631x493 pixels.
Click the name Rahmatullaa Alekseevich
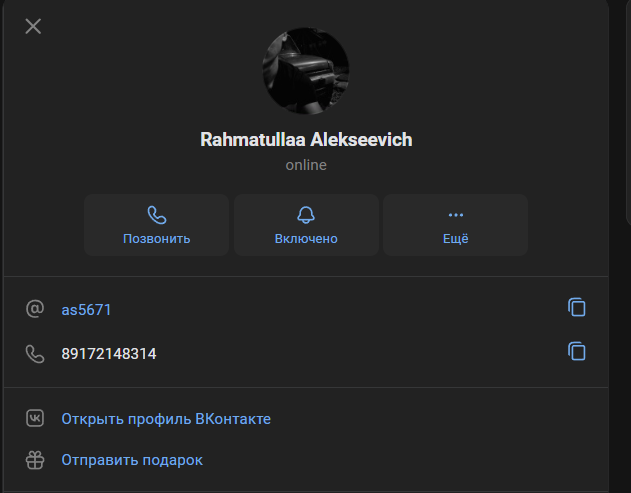(306, 140)
